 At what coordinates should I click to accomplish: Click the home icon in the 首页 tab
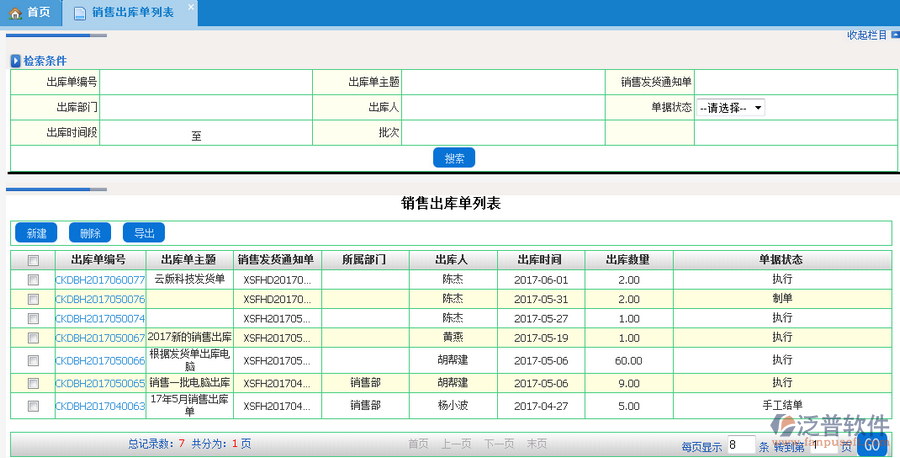point(15,12)
